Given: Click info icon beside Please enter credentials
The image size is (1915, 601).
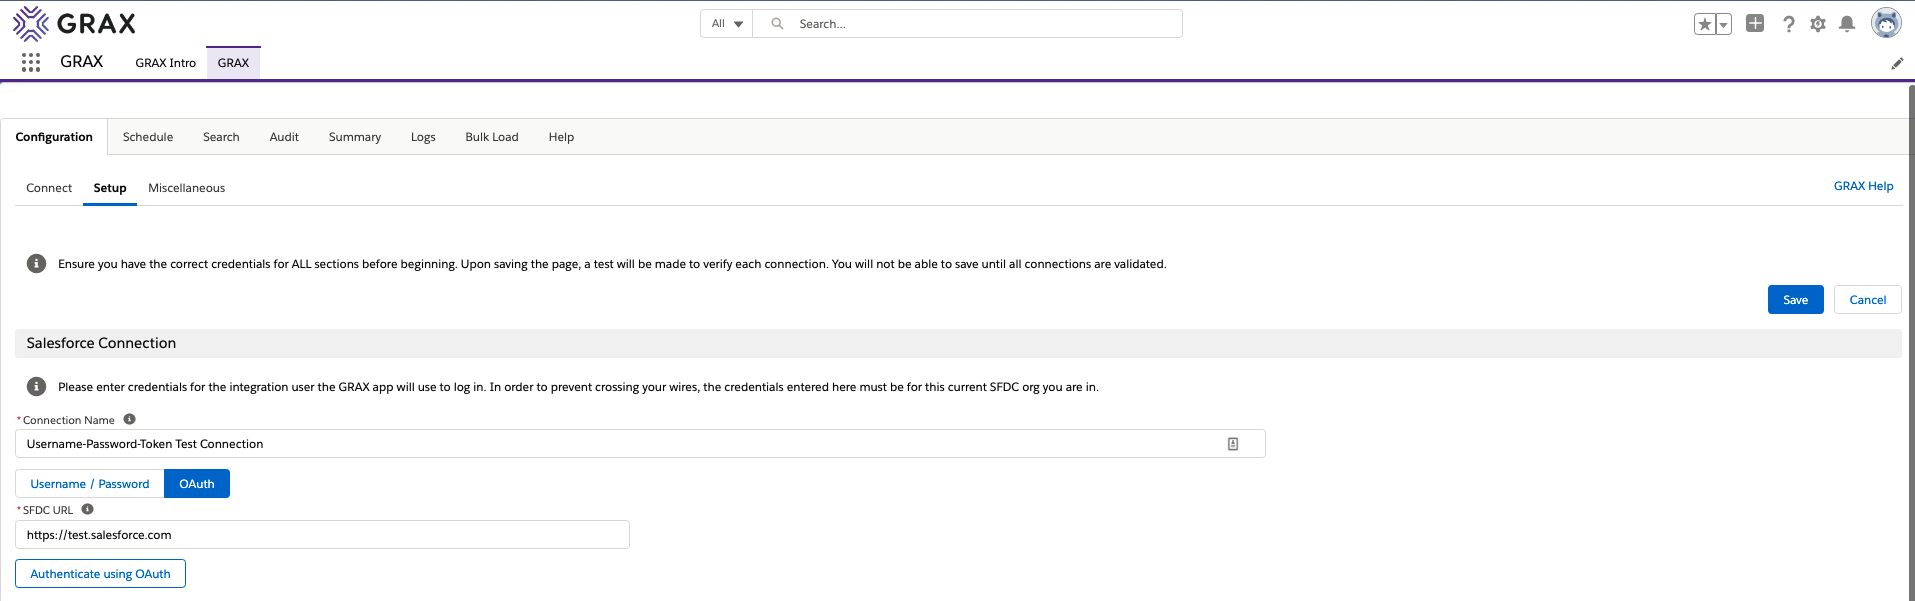Looking at the screenshot, I should point(36,387).
